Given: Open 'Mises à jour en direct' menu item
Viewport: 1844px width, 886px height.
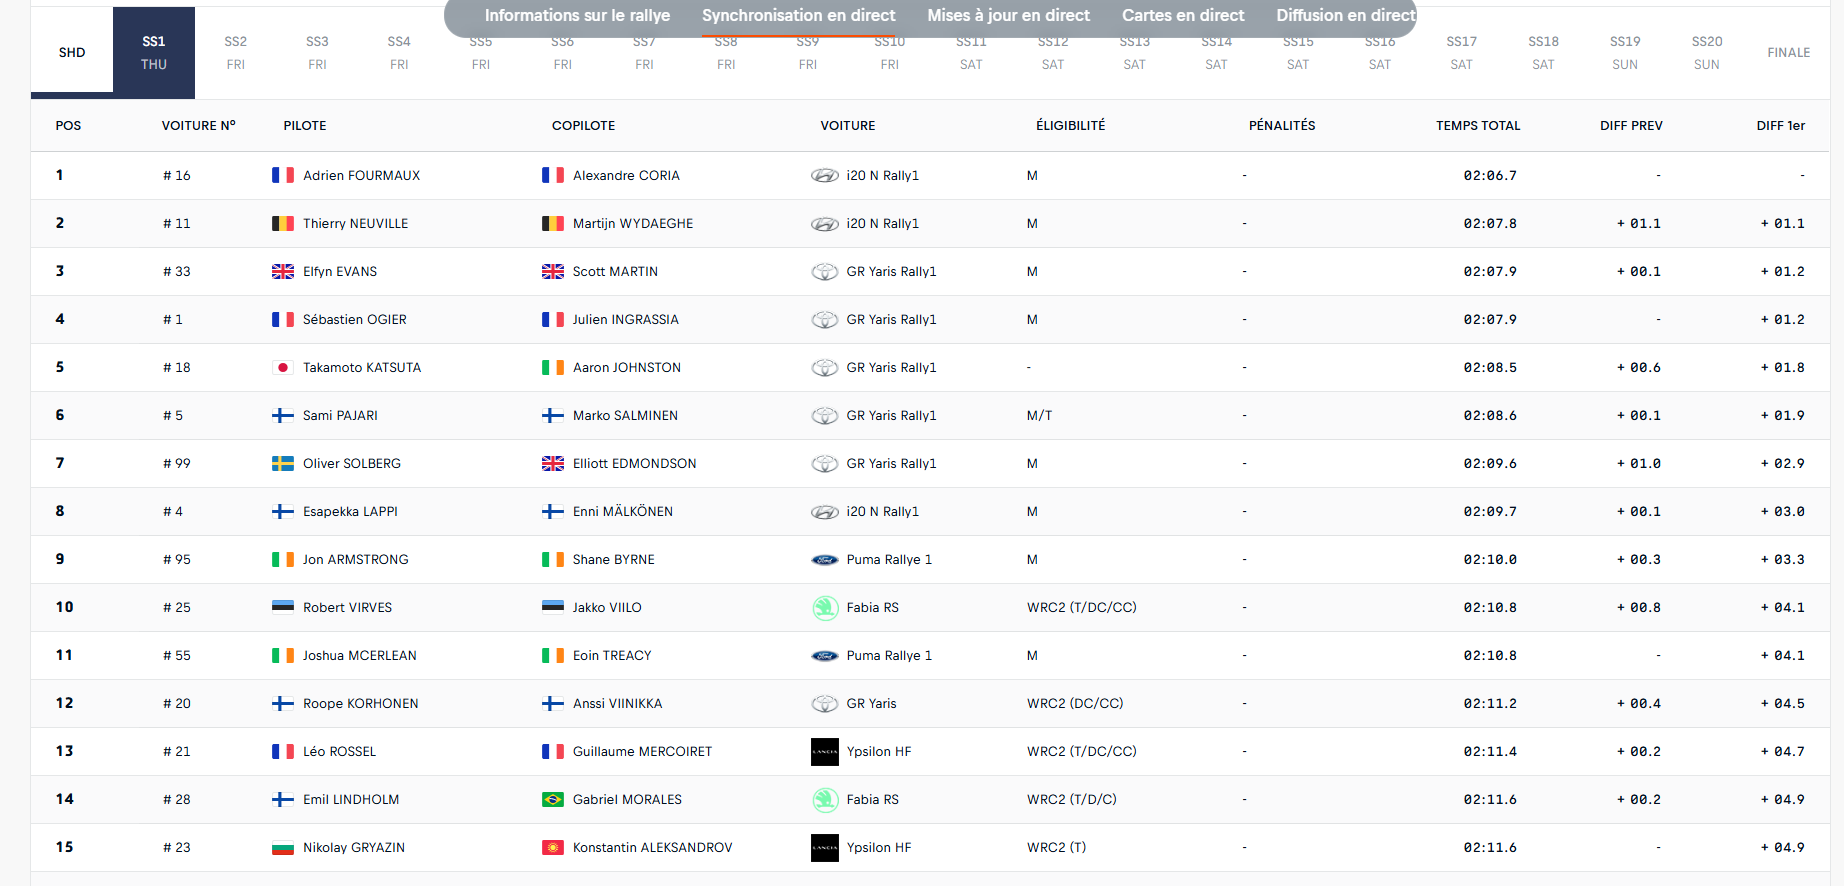Looking at the screenshot, I should coord(1008,15).
